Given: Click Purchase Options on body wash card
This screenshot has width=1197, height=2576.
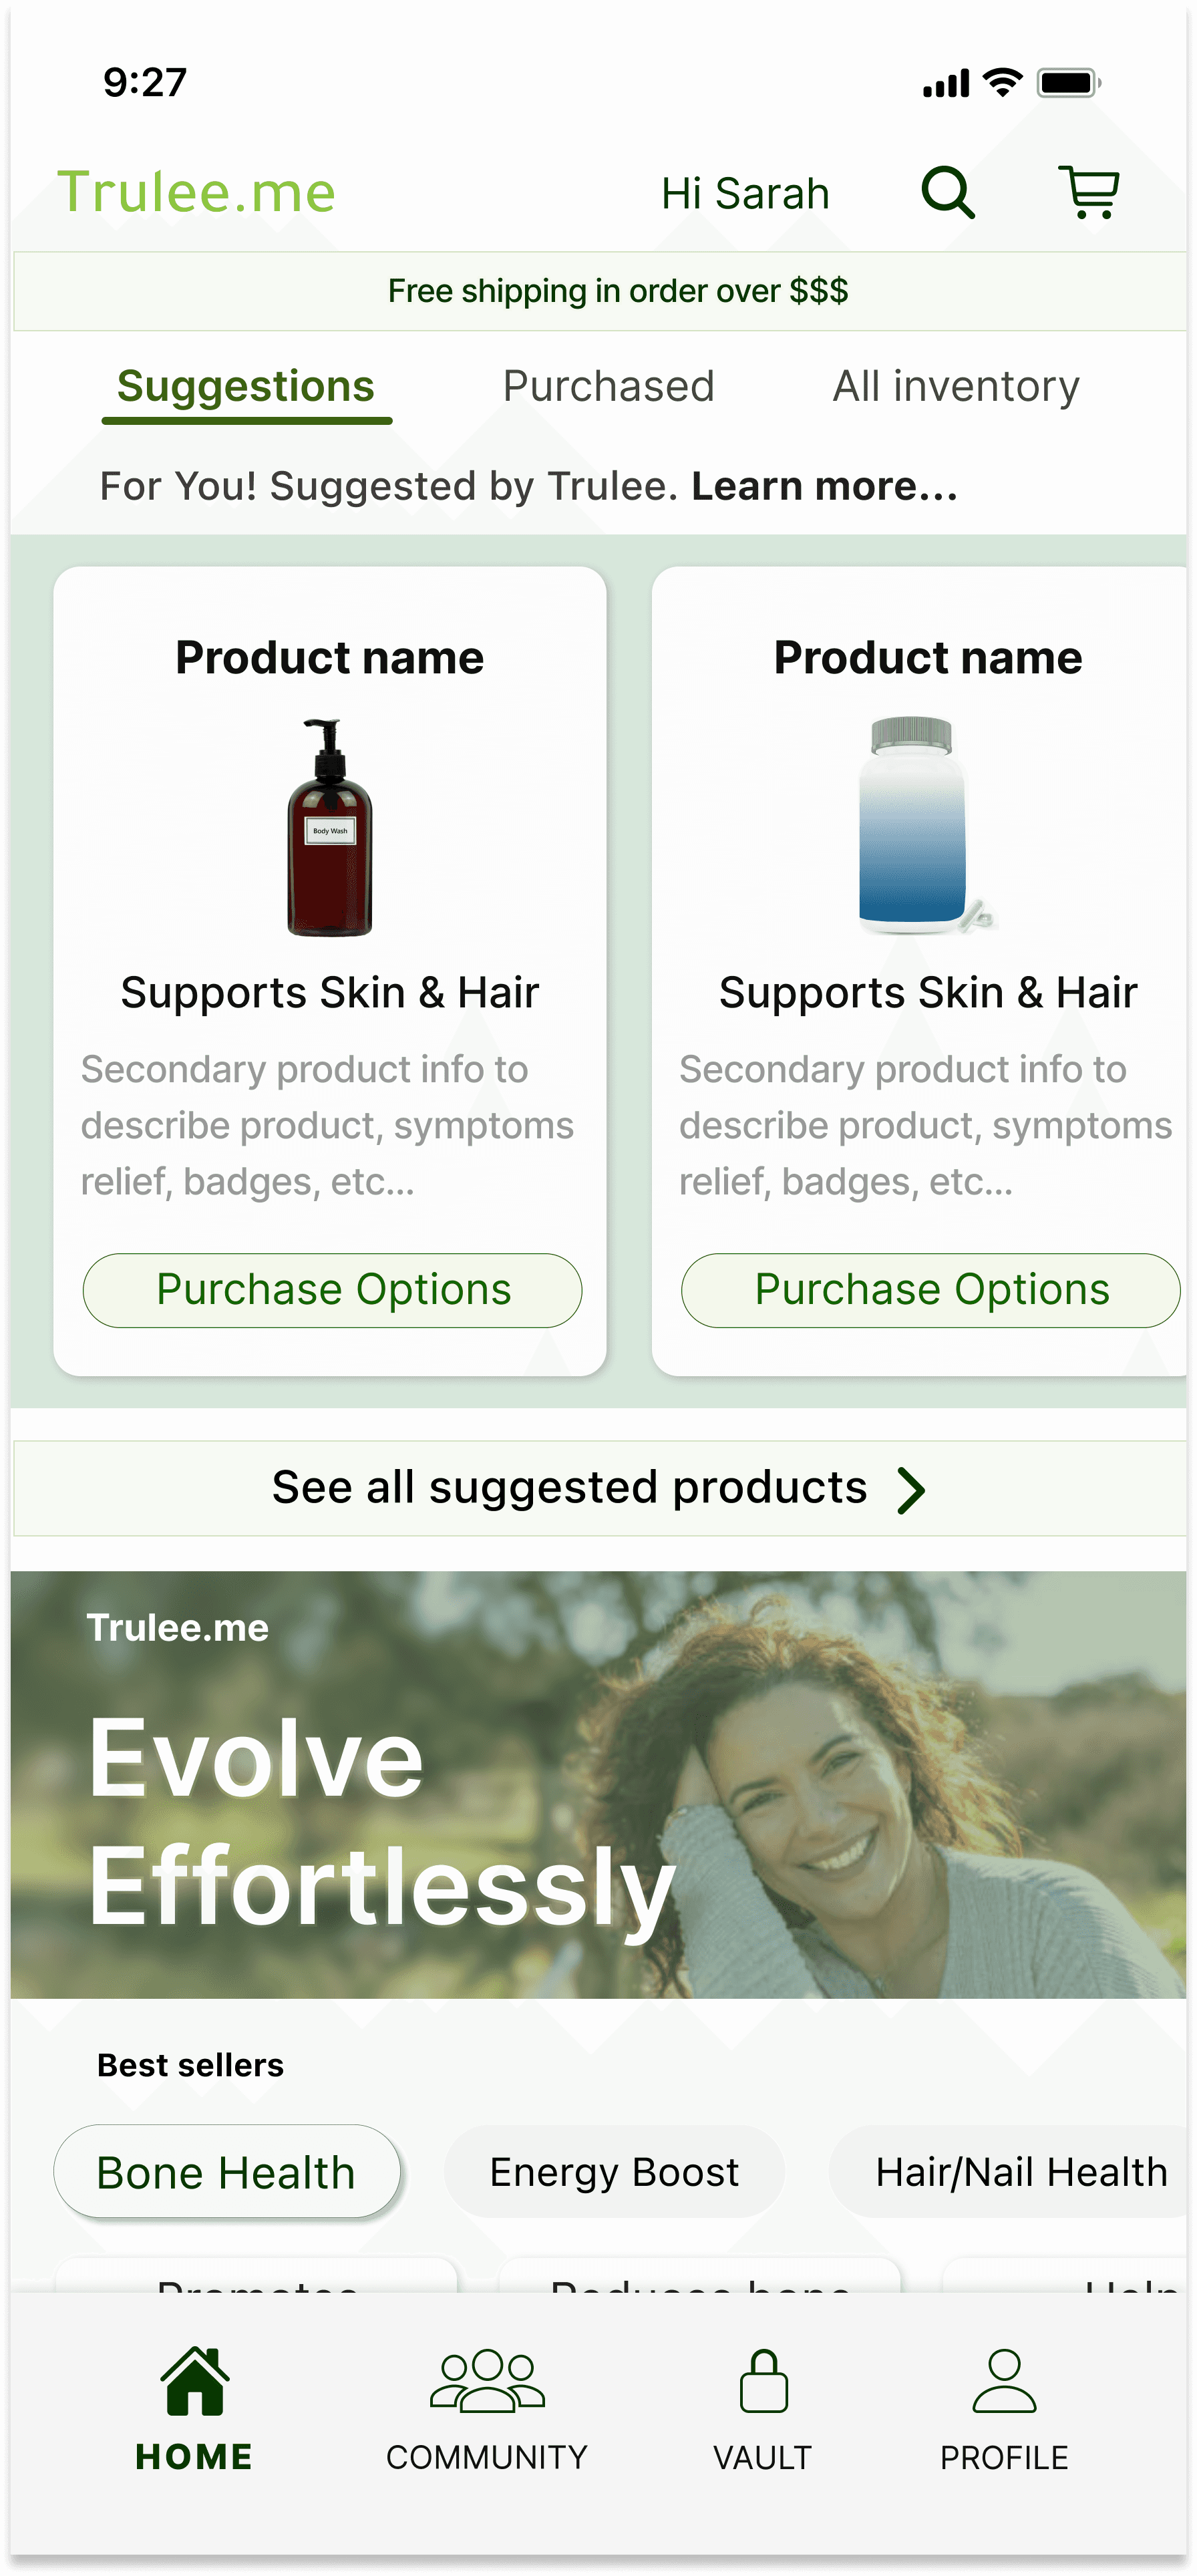Looking at the screenshot, I should (332, 1290).
